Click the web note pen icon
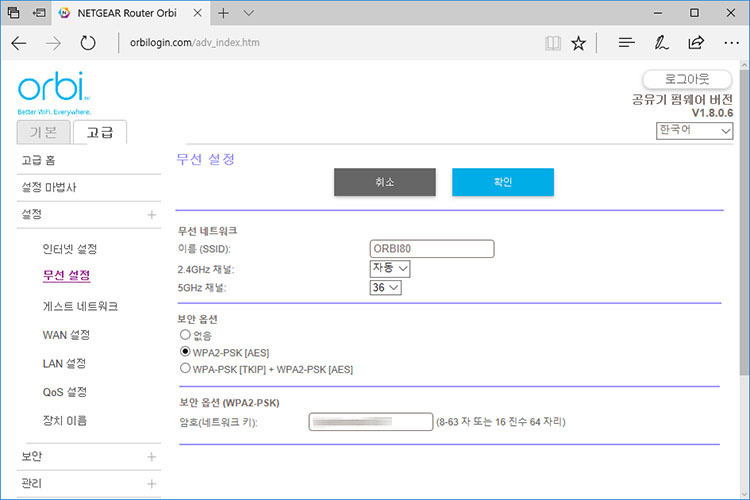 661,43
